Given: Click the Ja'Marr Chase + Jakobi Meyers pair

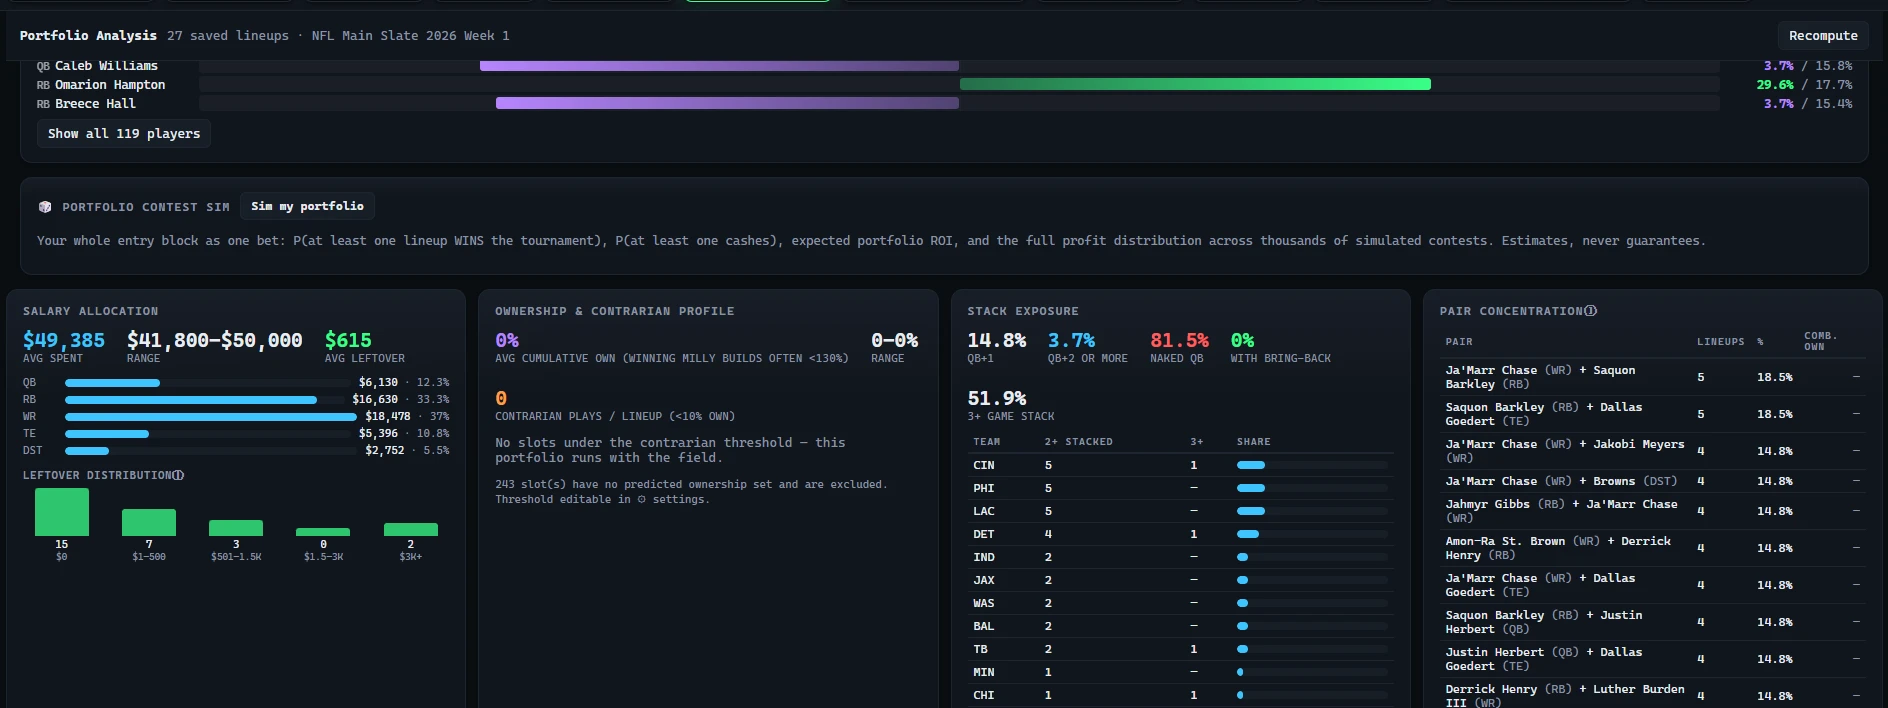Looking at the screenshot, I should 1564,451.
